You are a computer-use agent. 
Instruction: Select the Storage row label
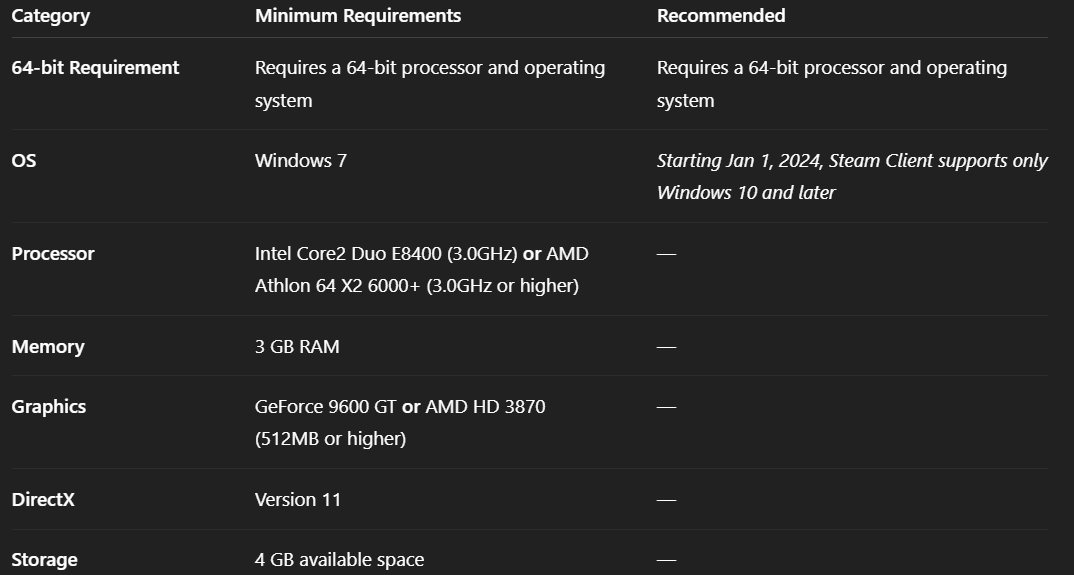[x=44, y=560]
